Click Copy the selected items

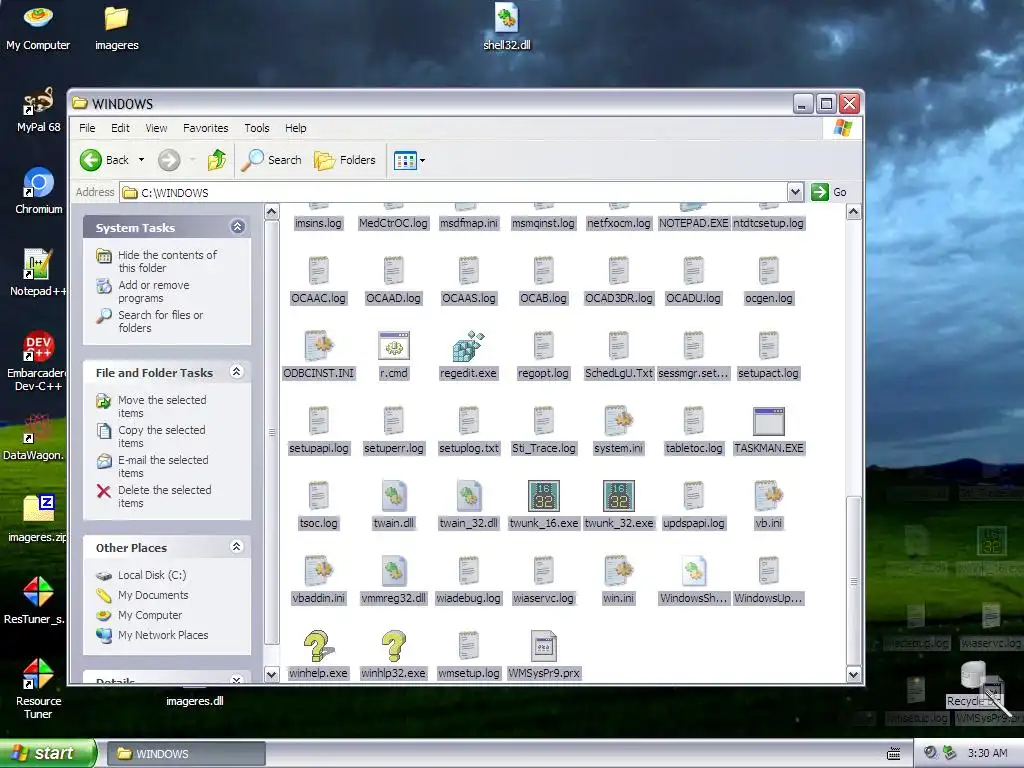pyautogui.click(x=161, y=436)
